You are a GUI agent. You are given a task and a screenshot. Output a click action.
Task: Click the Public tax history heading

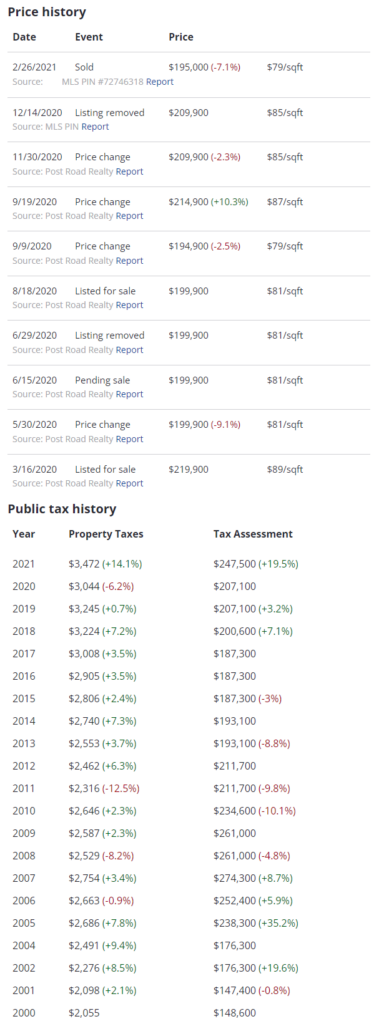[x=61, y=509]
